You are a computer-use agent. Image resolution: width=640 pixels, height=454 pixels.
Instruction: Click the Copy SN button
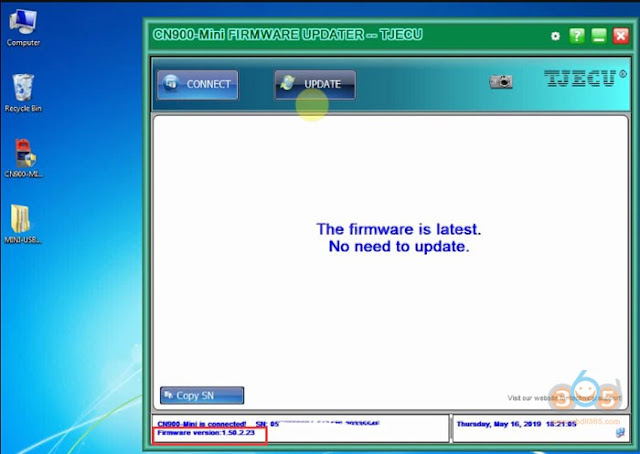(x=202, y=396)
